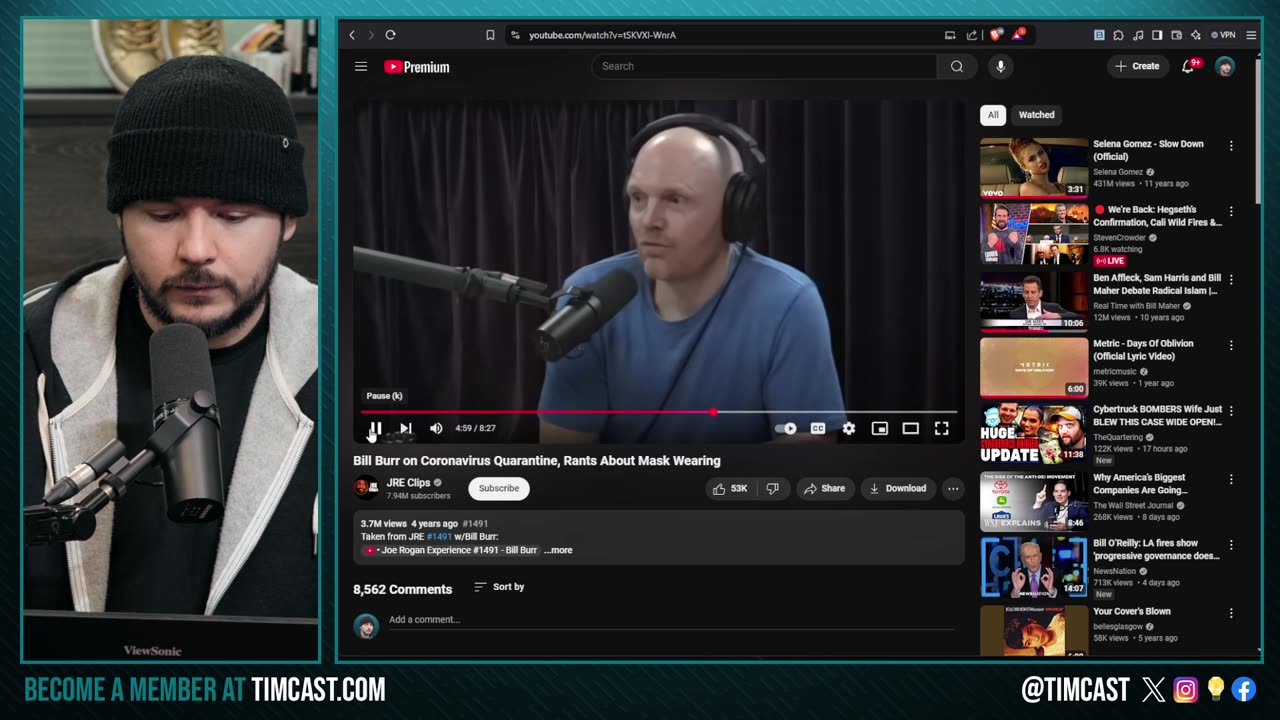The image size is (1280, 720).
Task: Open the Create menu
Action: pos(1137,66)
